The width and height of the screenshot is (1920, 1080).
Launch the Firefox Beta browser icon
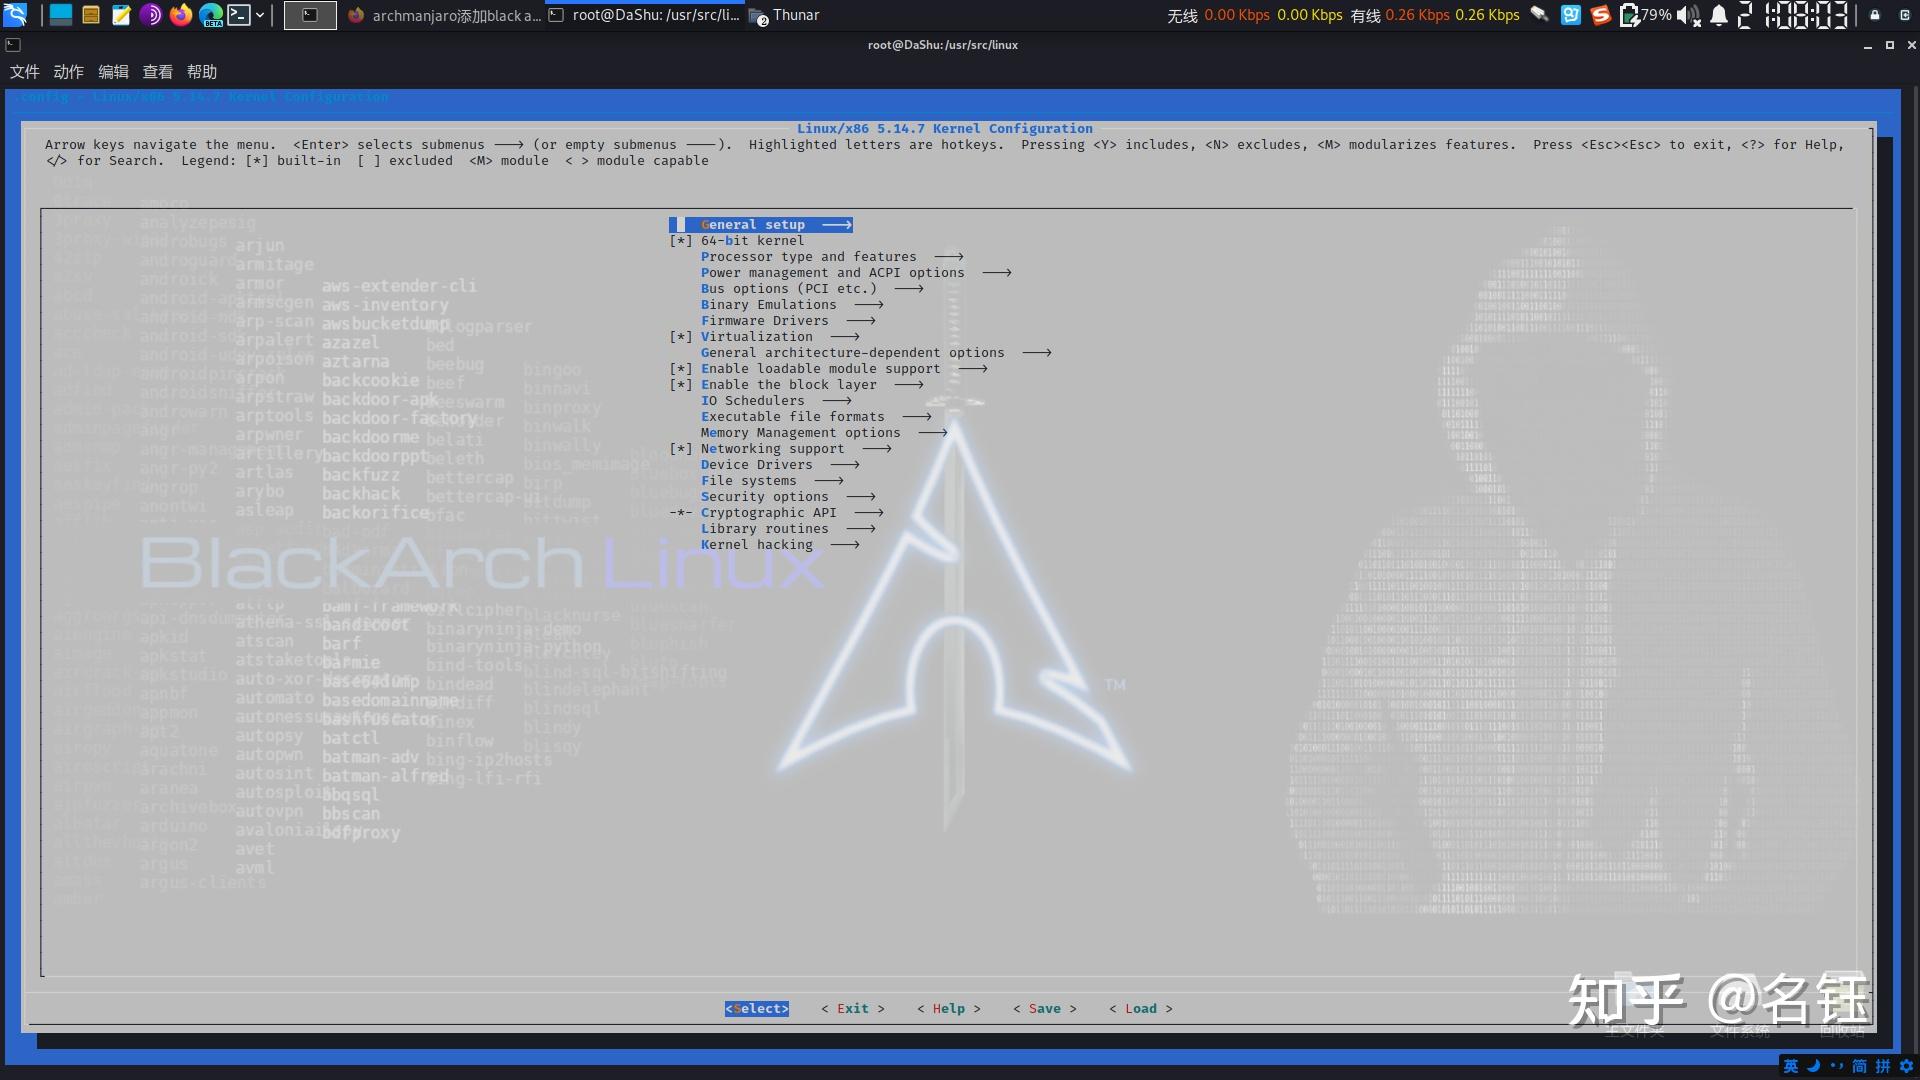click(x=211, y=15)
